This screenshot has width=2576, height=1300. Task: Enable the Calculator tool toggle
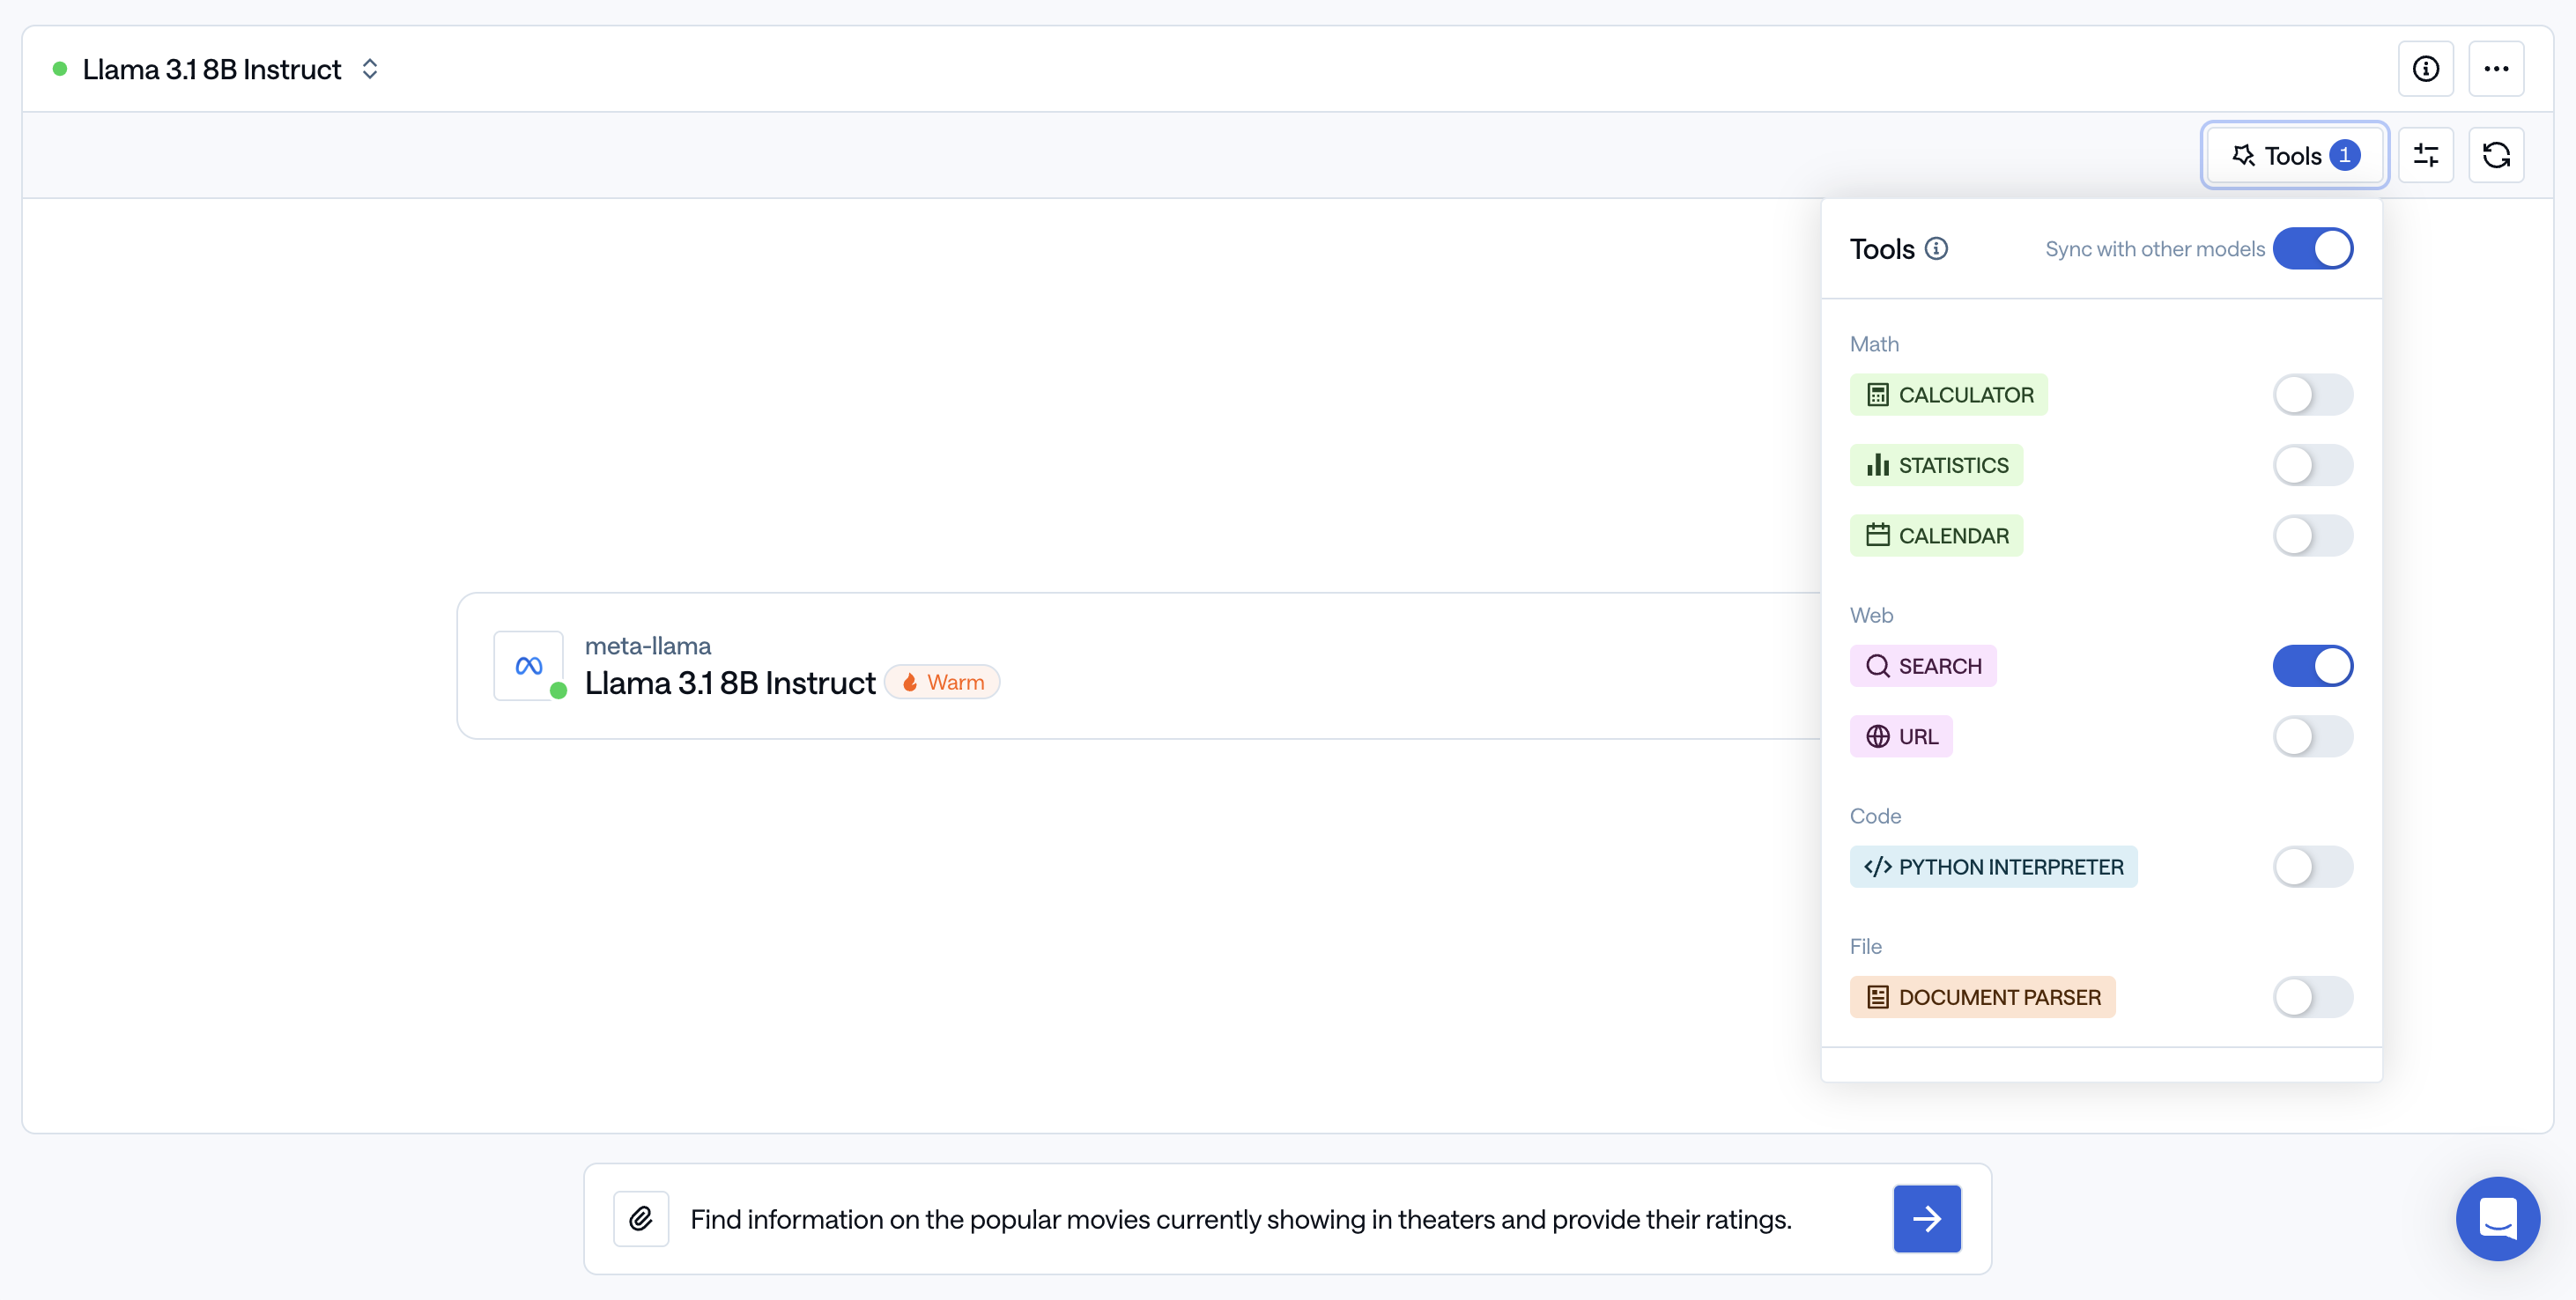pyautogui.click(x=2312, y=395)
